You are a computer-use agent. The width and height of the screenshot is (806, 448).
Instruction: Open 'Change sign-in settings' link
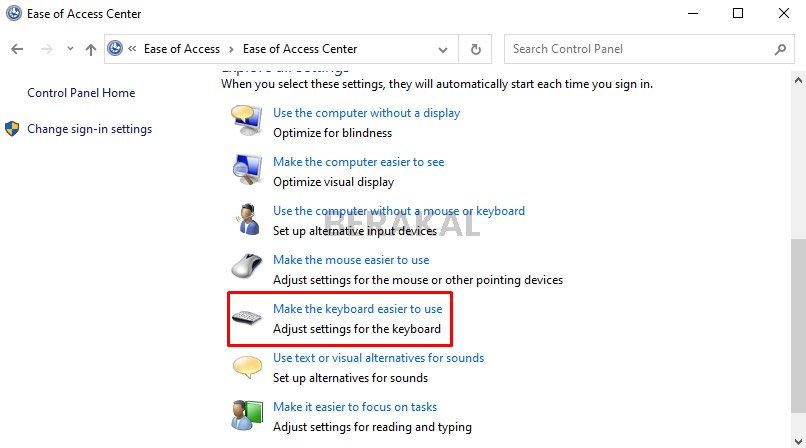pyautogui.click(x=89, y=129)
